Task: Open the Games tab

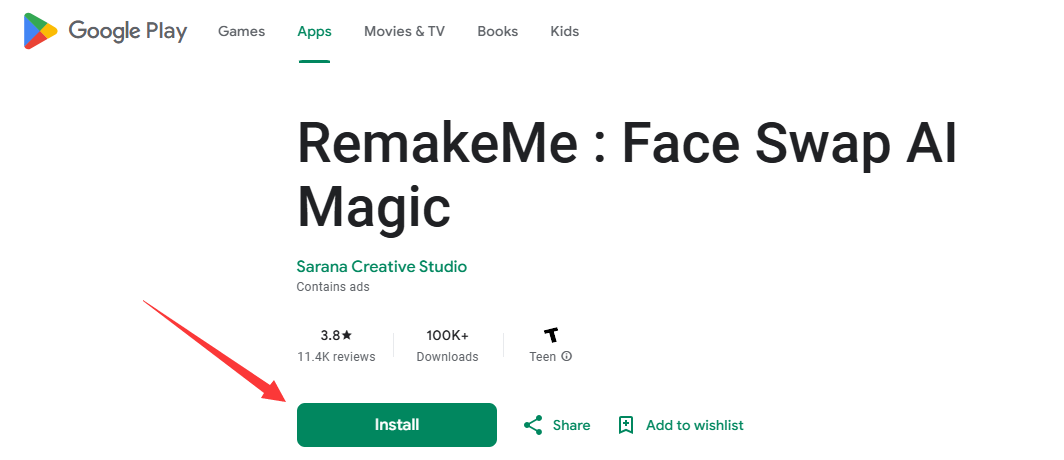Action: 242,31
